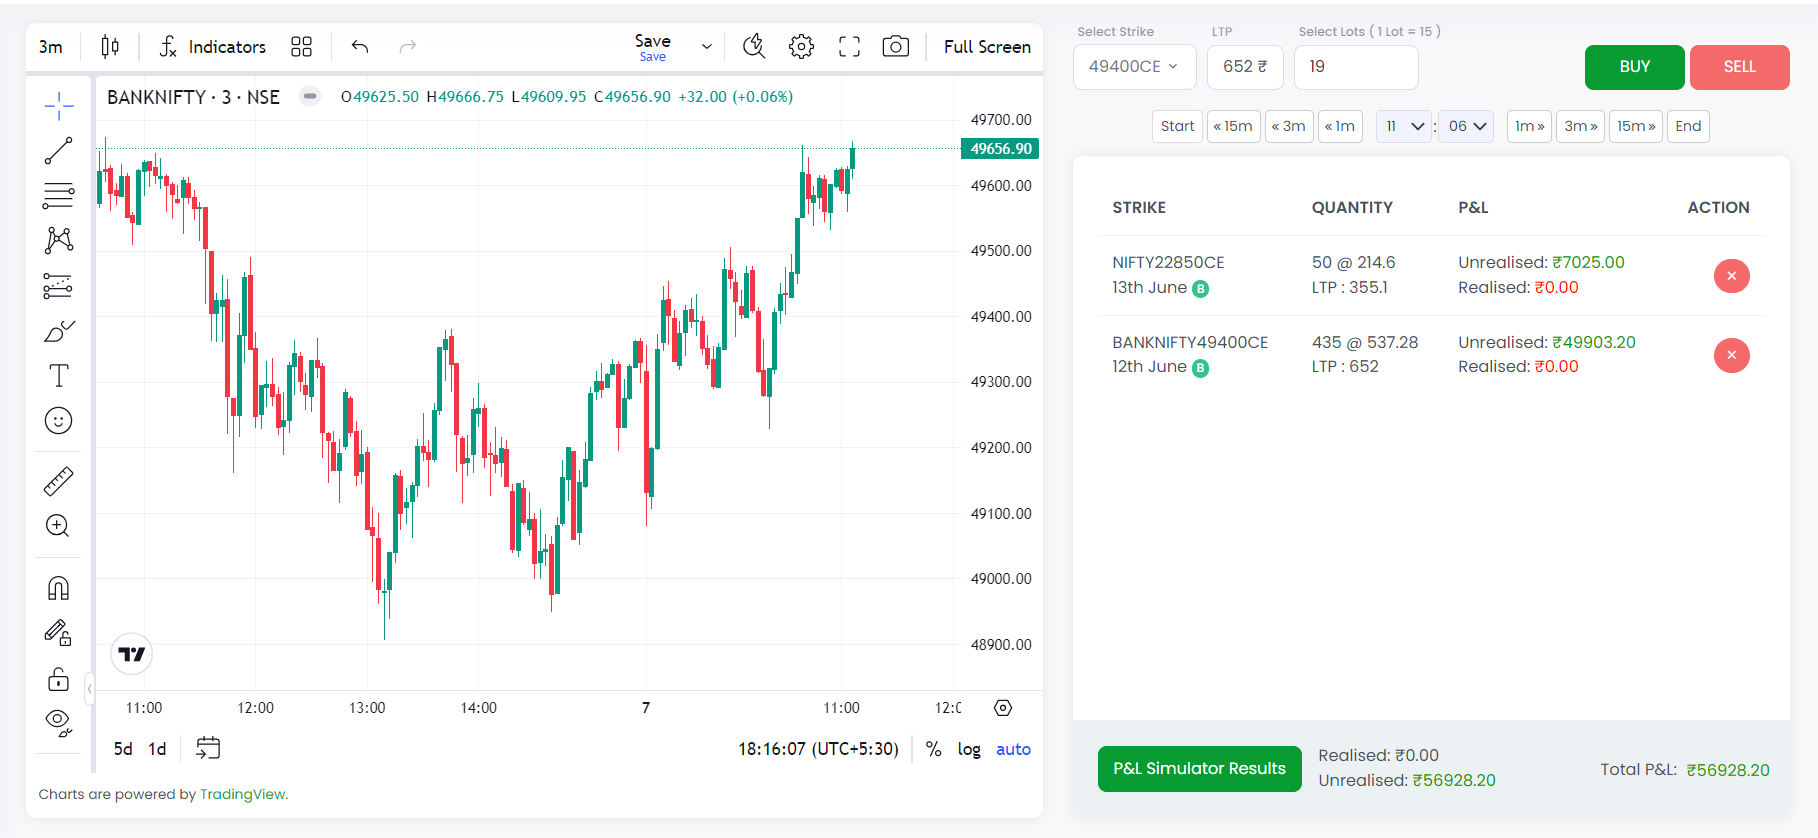Step forward 1 minute
1818x838 pixels.
point(1529,126)
